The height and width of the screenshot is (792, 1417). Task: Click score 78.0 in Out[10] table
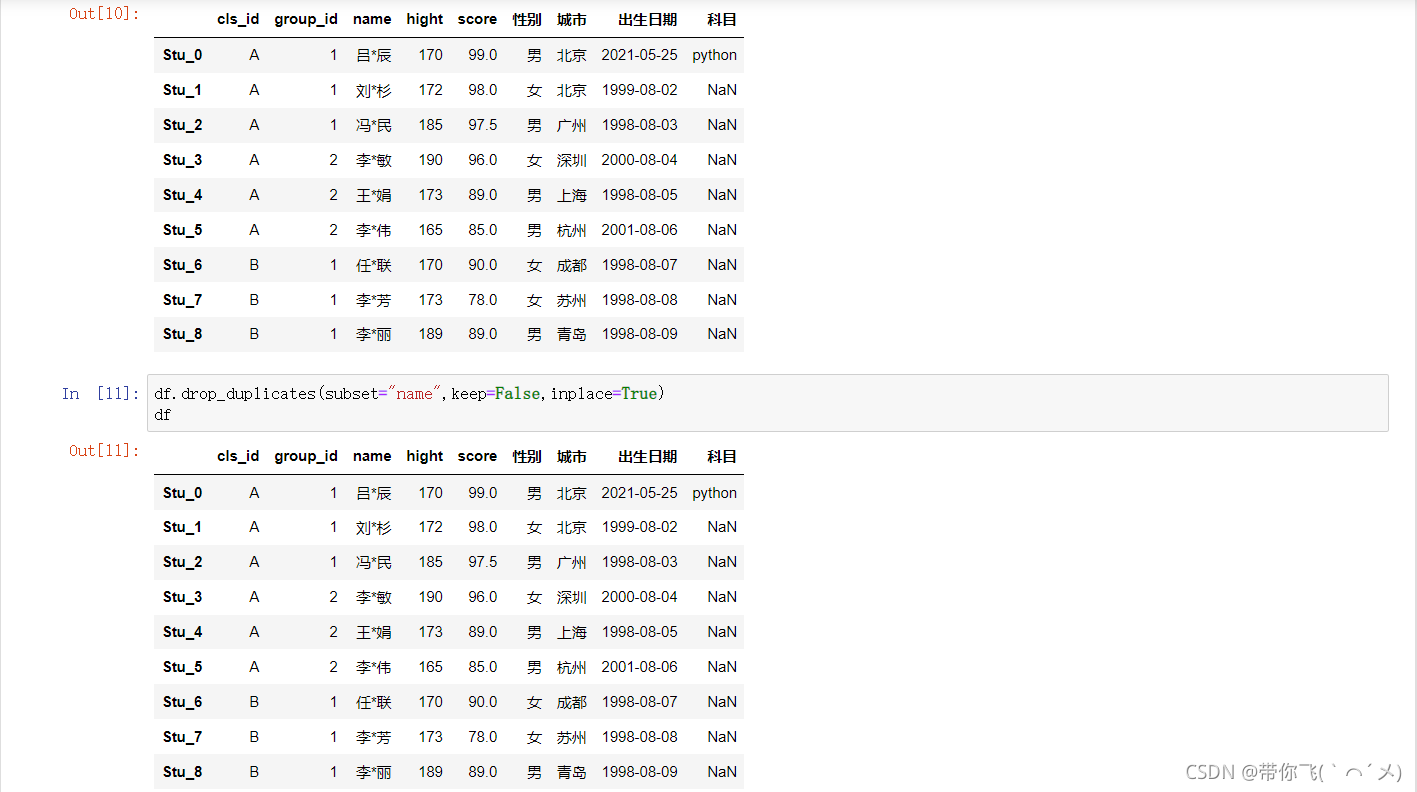point(482,300)
